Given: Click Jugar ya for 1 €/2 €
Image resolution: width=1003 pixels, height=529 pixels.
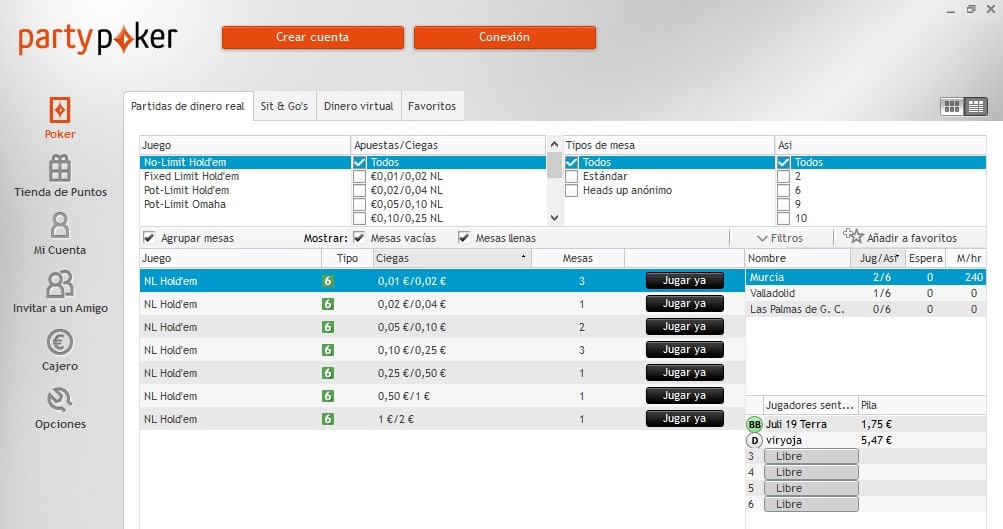Looking at the screenshot, I should [x=684, y=419].
